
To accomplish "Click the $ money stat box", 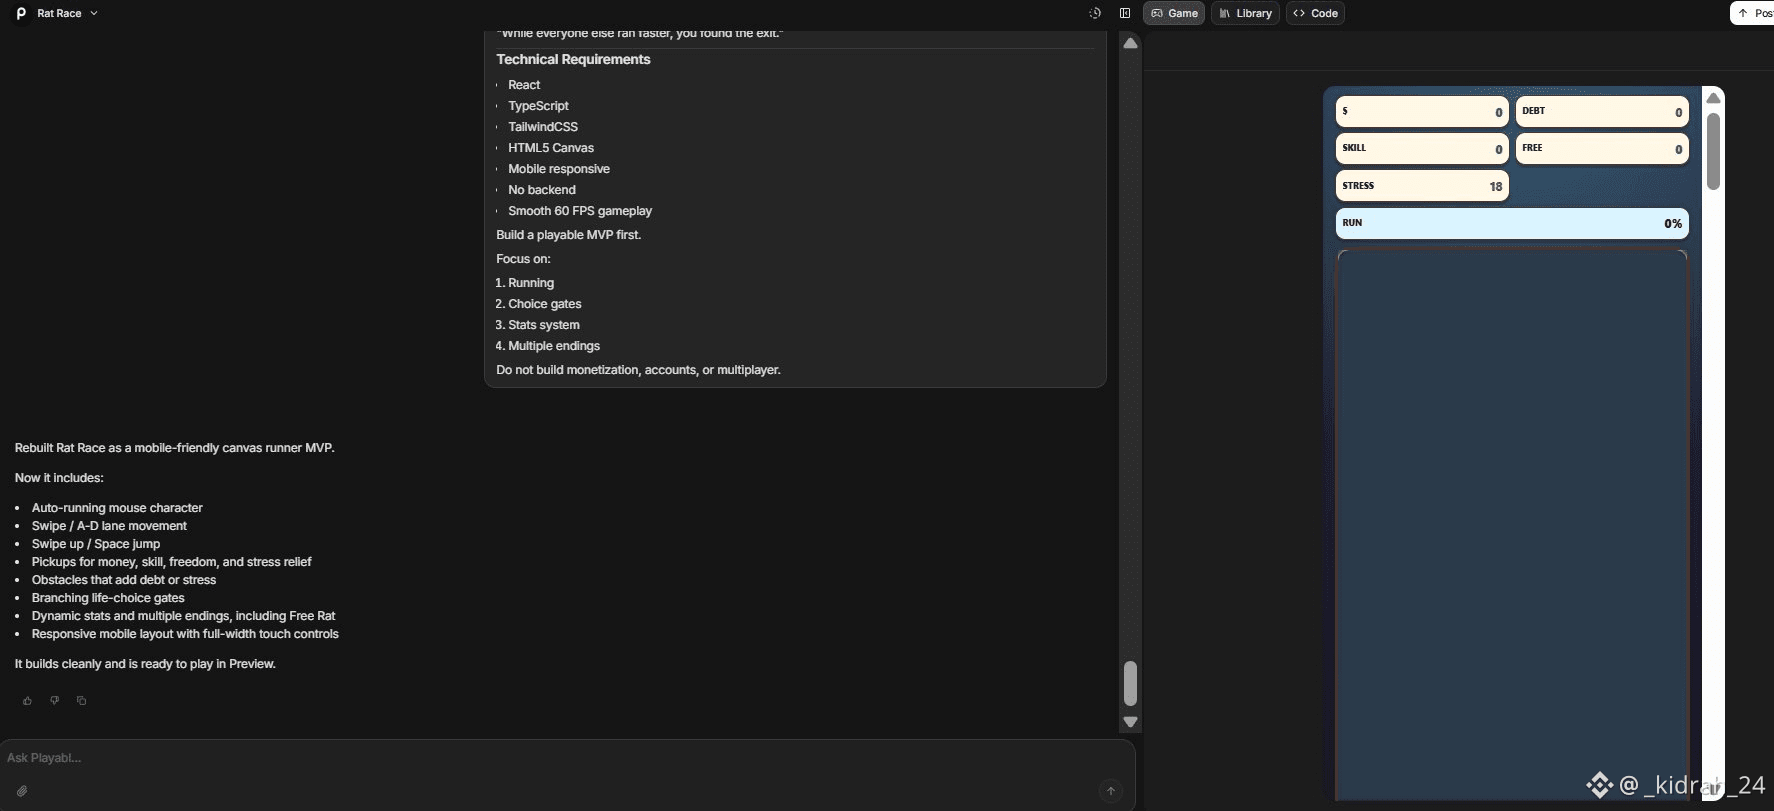I will point(1422,111).
